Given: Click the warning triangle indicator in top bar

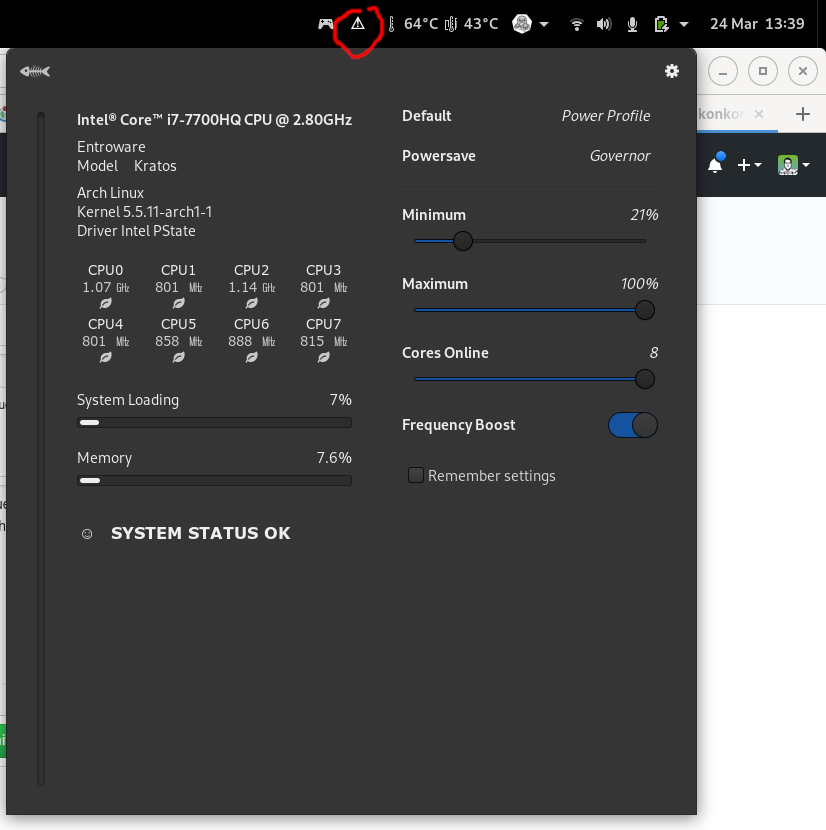Looking at the screenshot, I should 358,24.
